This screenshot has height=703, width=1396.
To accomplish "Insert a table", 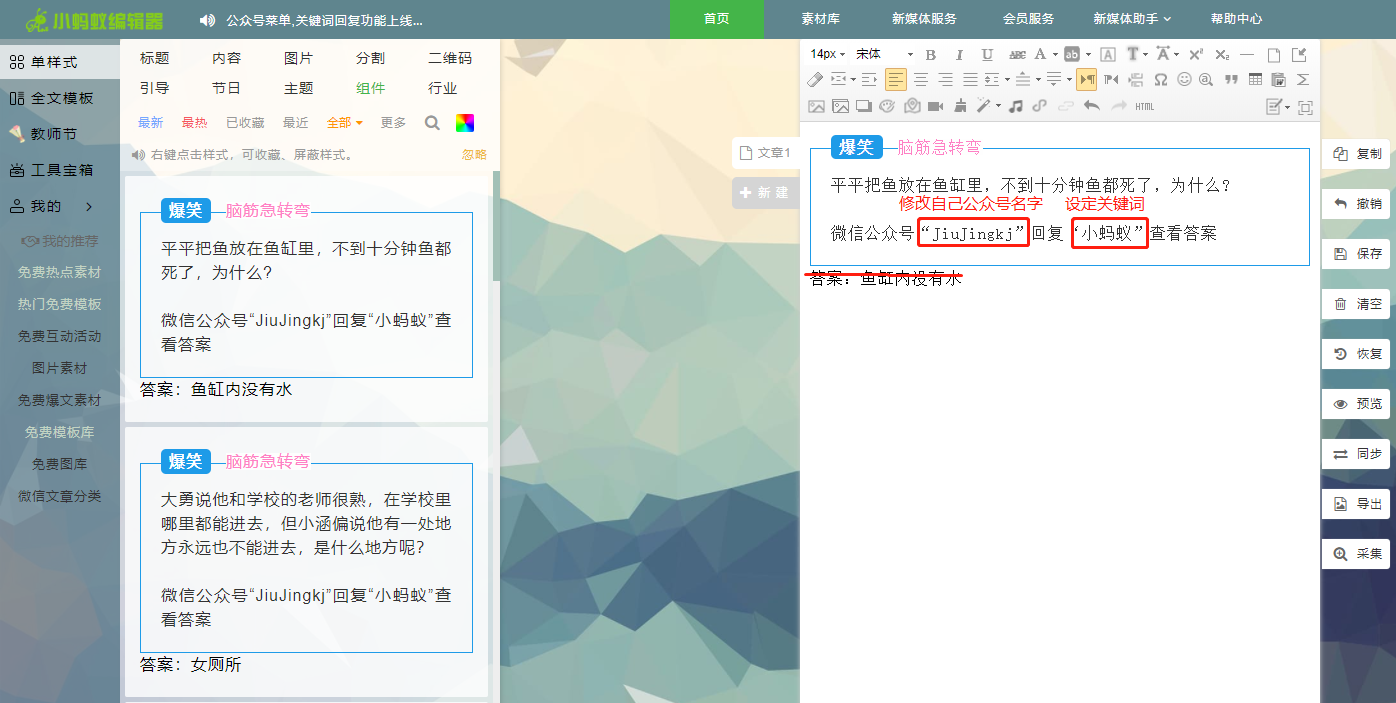I will (x=1255, y=79).
